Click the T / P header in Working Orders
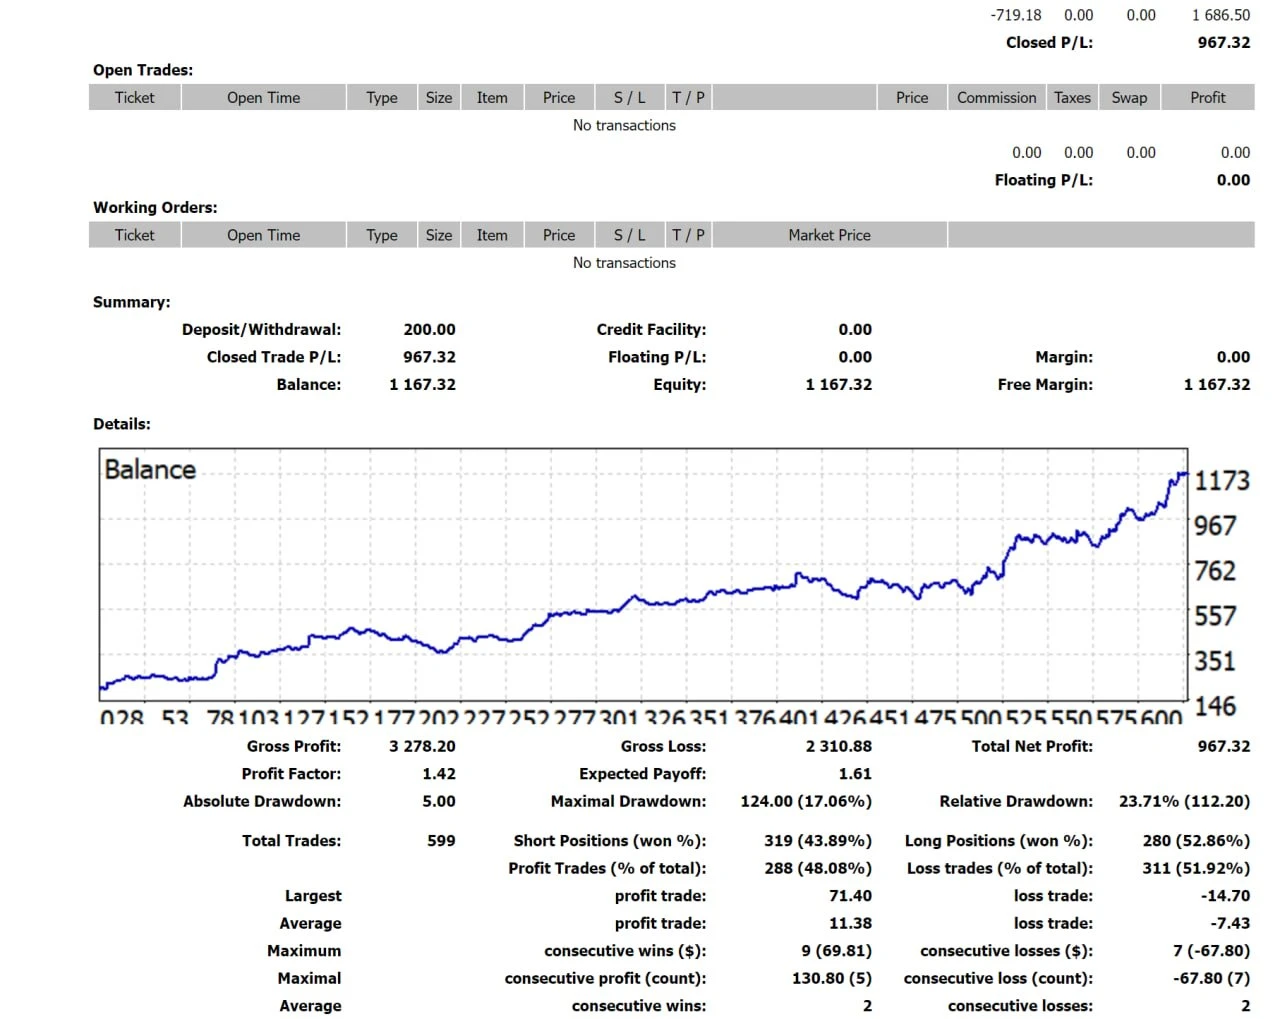The image size is (1280, 1019). 688,235
